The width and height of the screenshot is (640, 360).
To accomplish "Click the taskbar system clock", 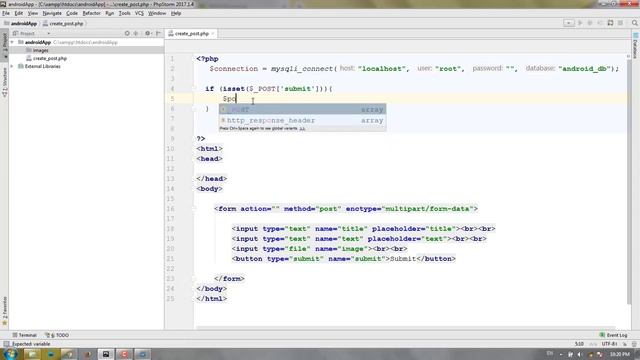I will [620, 354].
